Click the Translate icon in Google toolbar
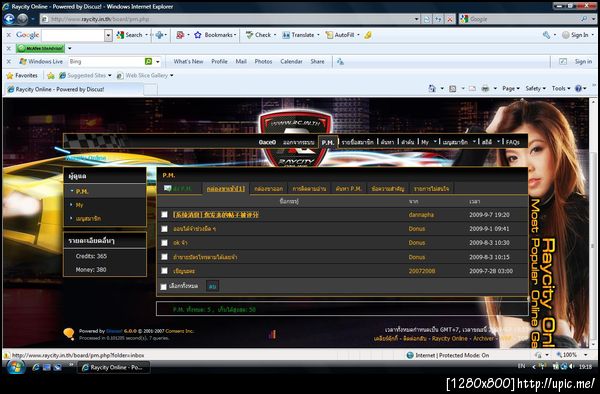Screen dimensions: 600x394 tap(286, 35)
